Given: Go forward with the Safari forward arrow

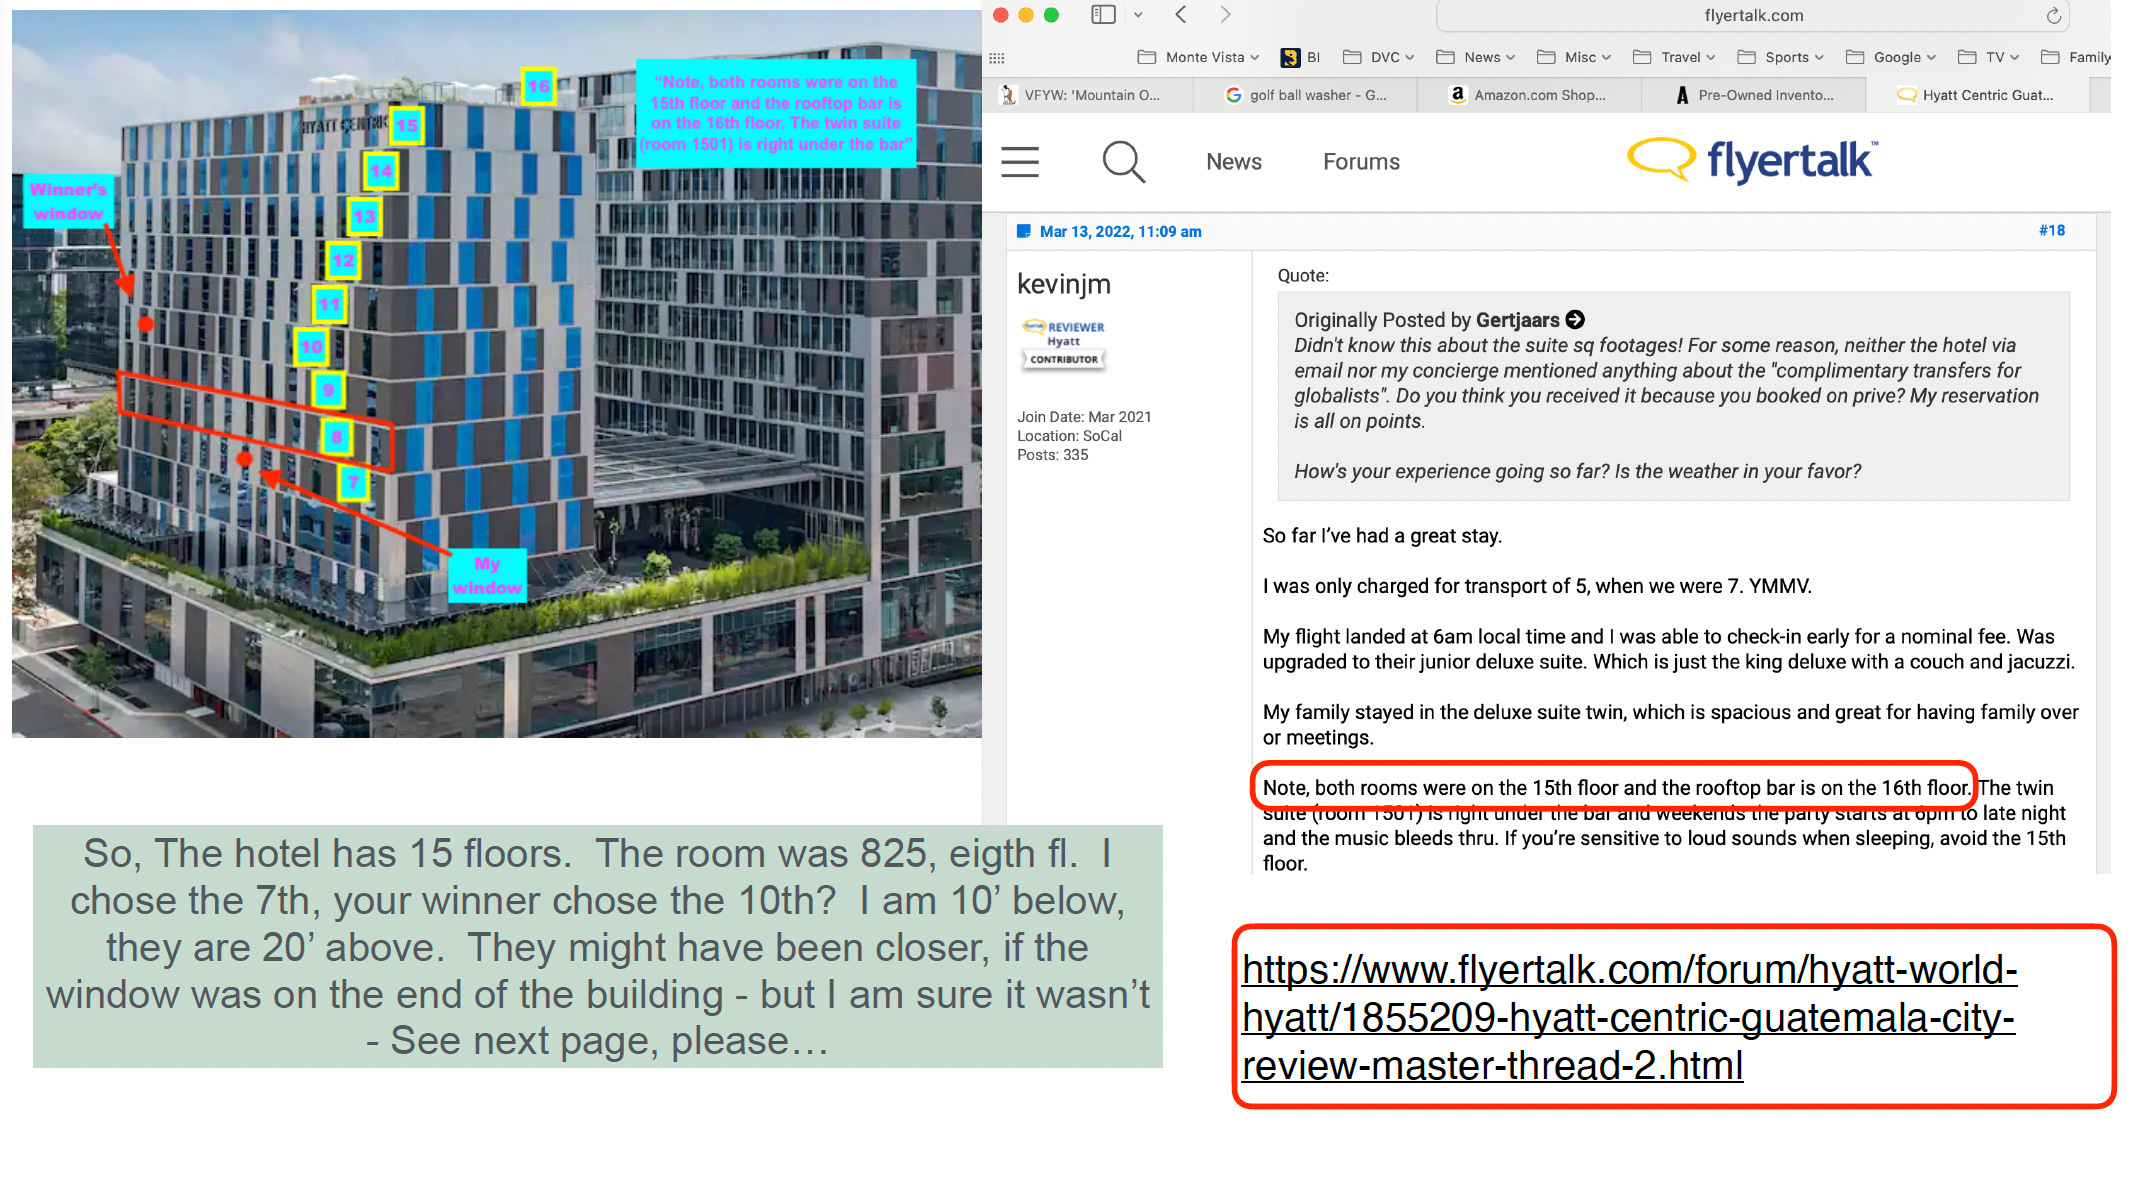Looking at the screenshot, I should click(x=1225, y=15).
